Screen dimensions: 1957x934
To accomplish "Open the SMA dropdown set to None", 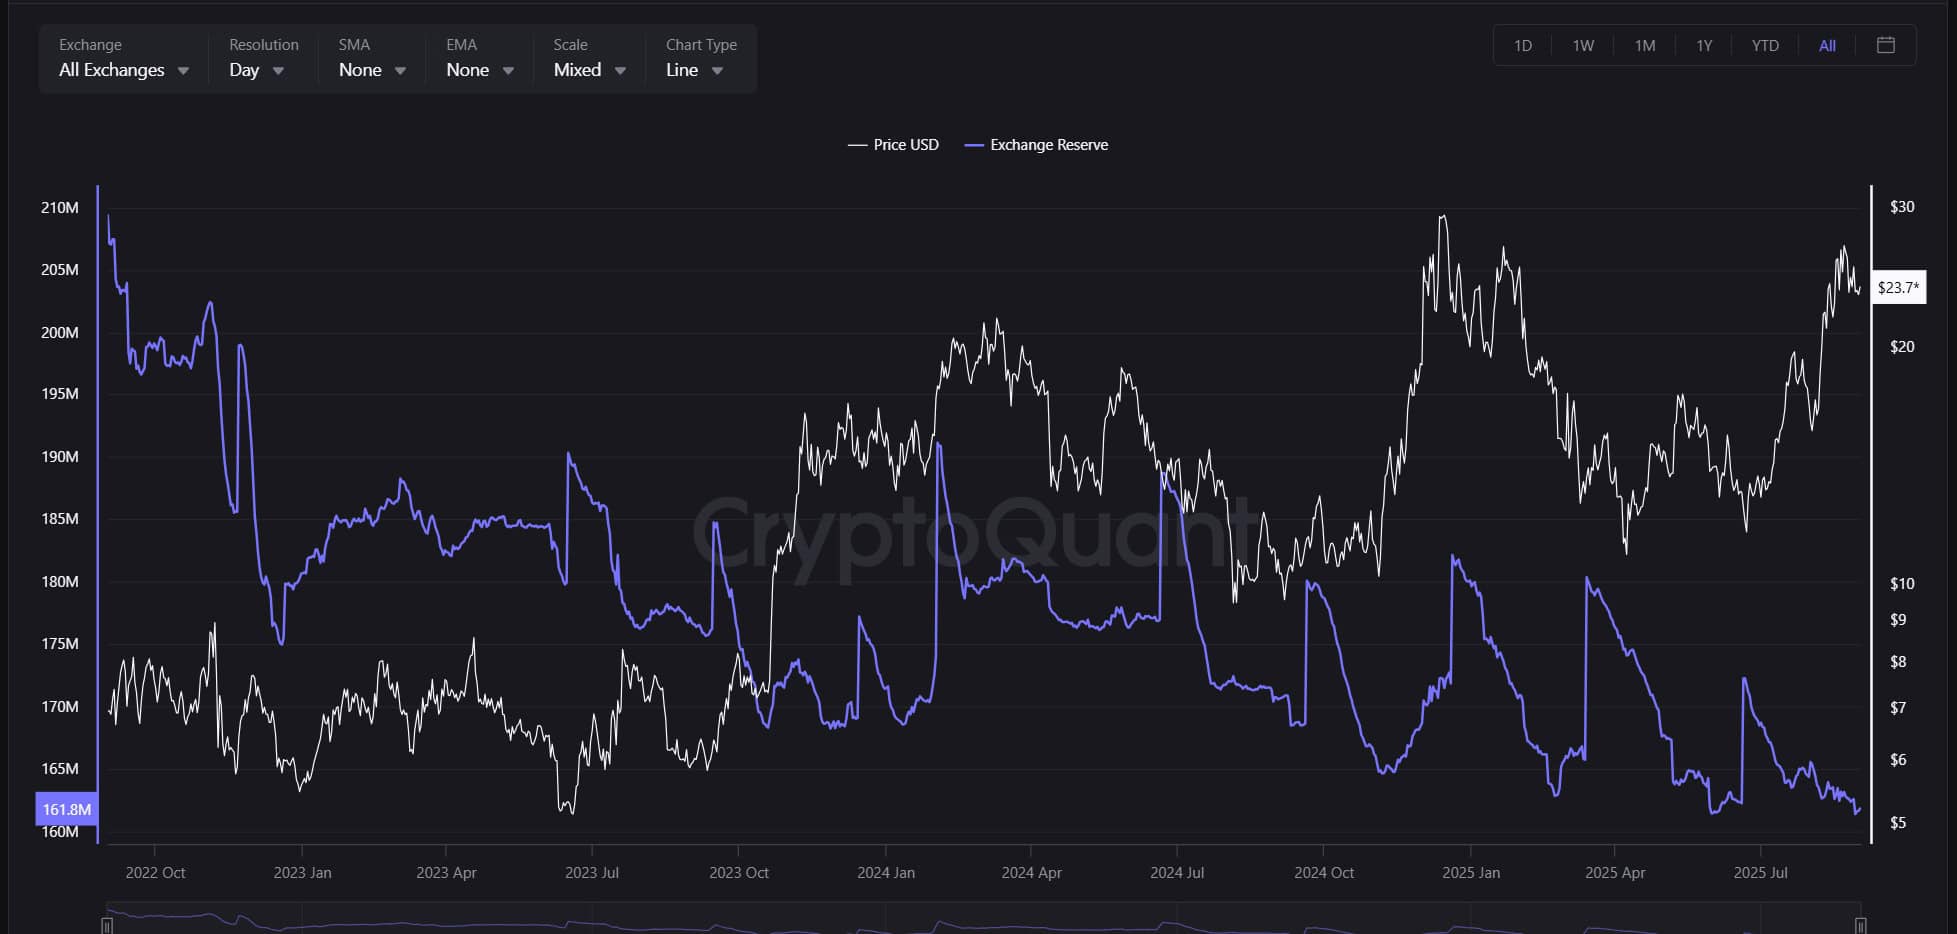I will [371, 70].
